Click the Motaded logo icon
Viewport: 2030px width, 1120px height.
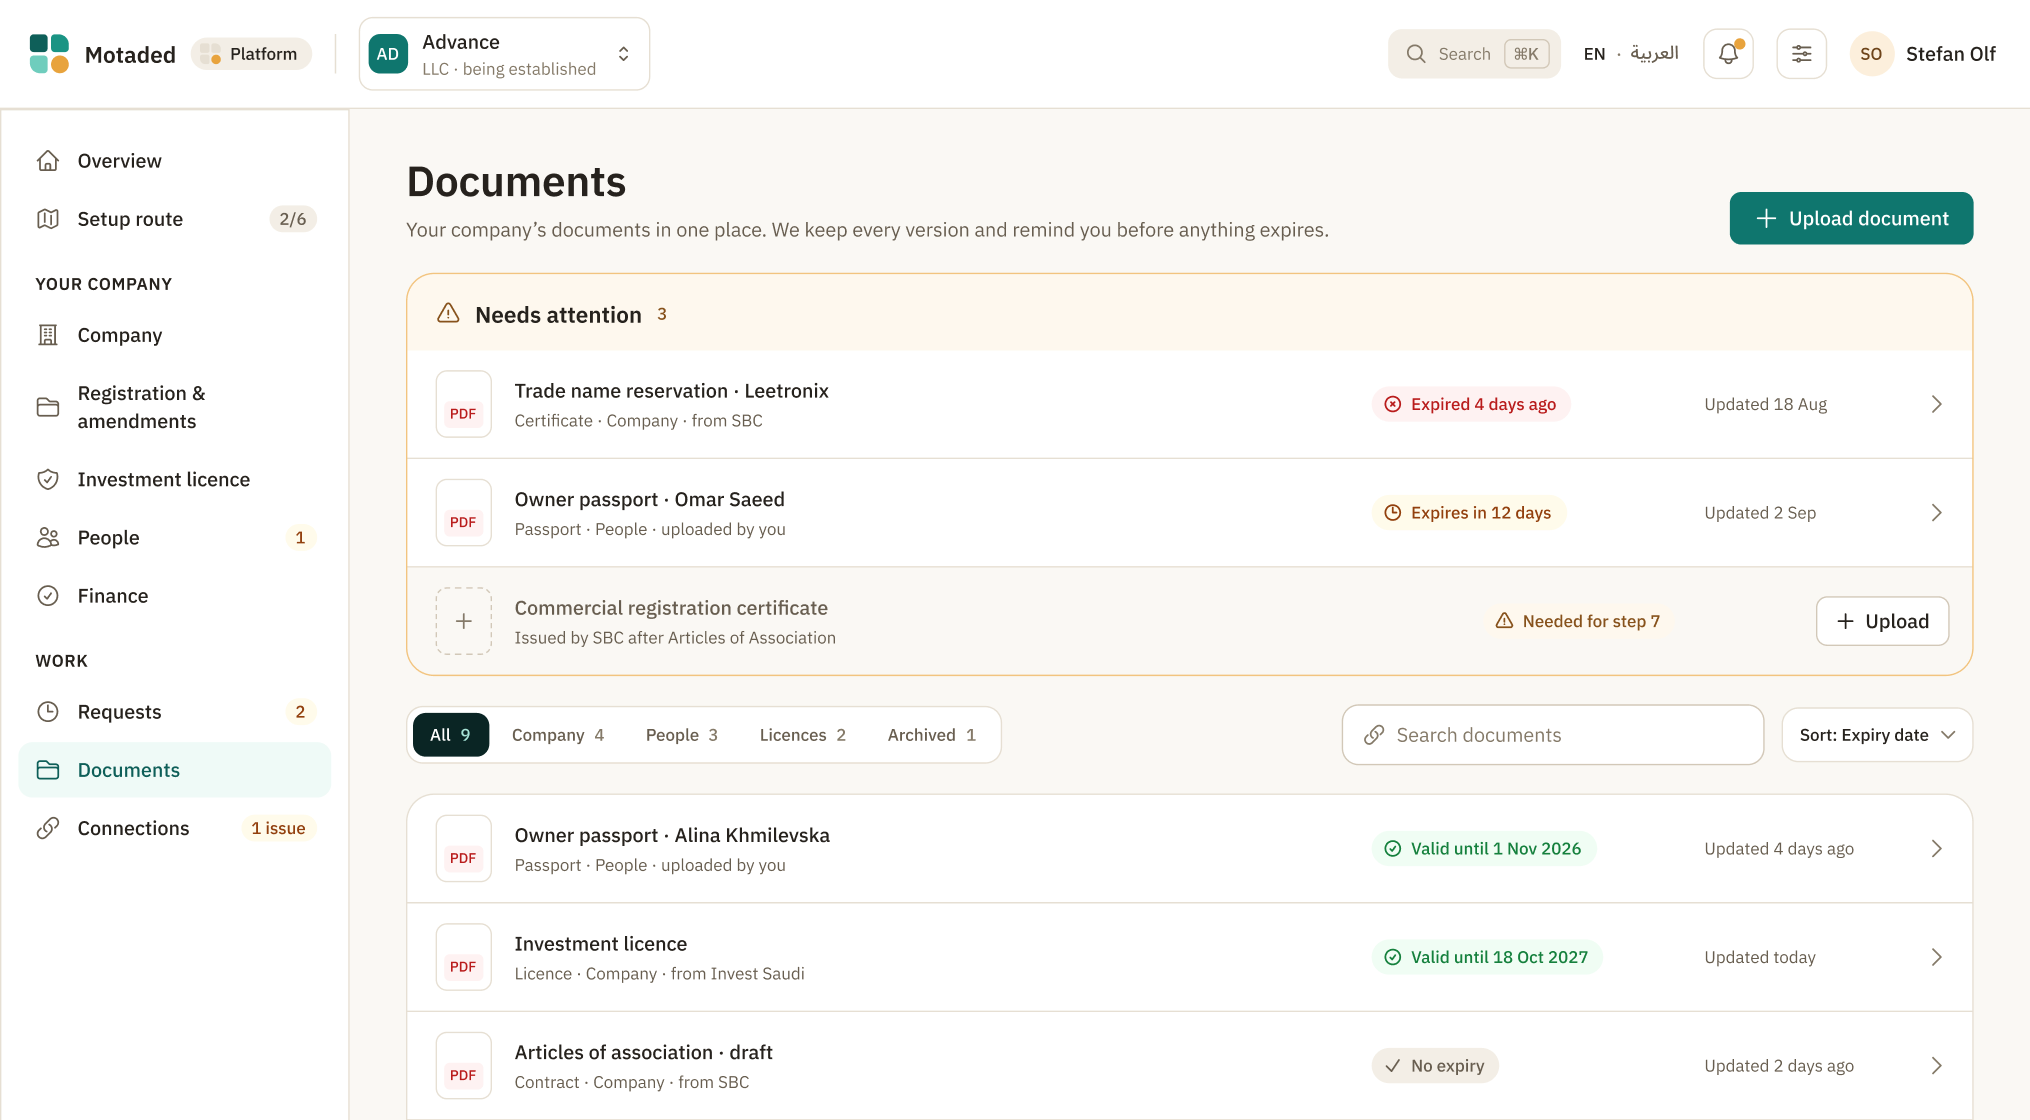(49, 54)
